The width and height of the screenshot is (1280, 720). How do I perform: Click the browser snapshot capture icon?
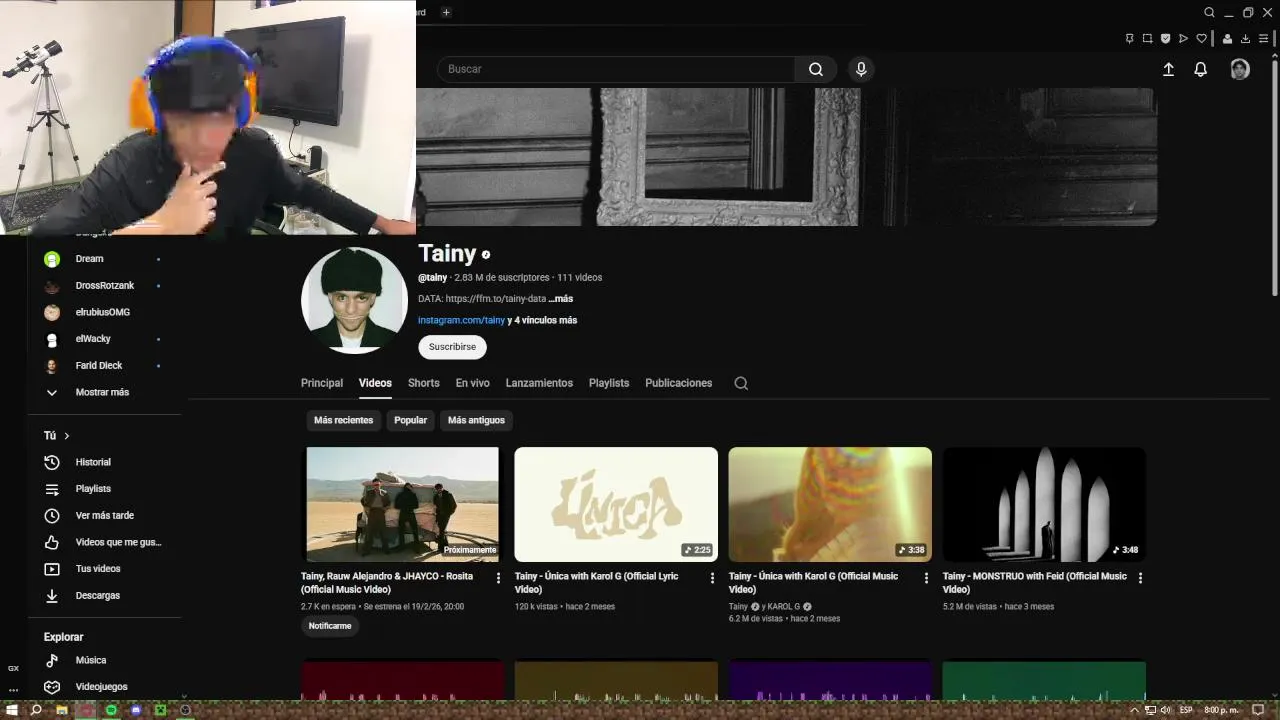[1147, 39]
